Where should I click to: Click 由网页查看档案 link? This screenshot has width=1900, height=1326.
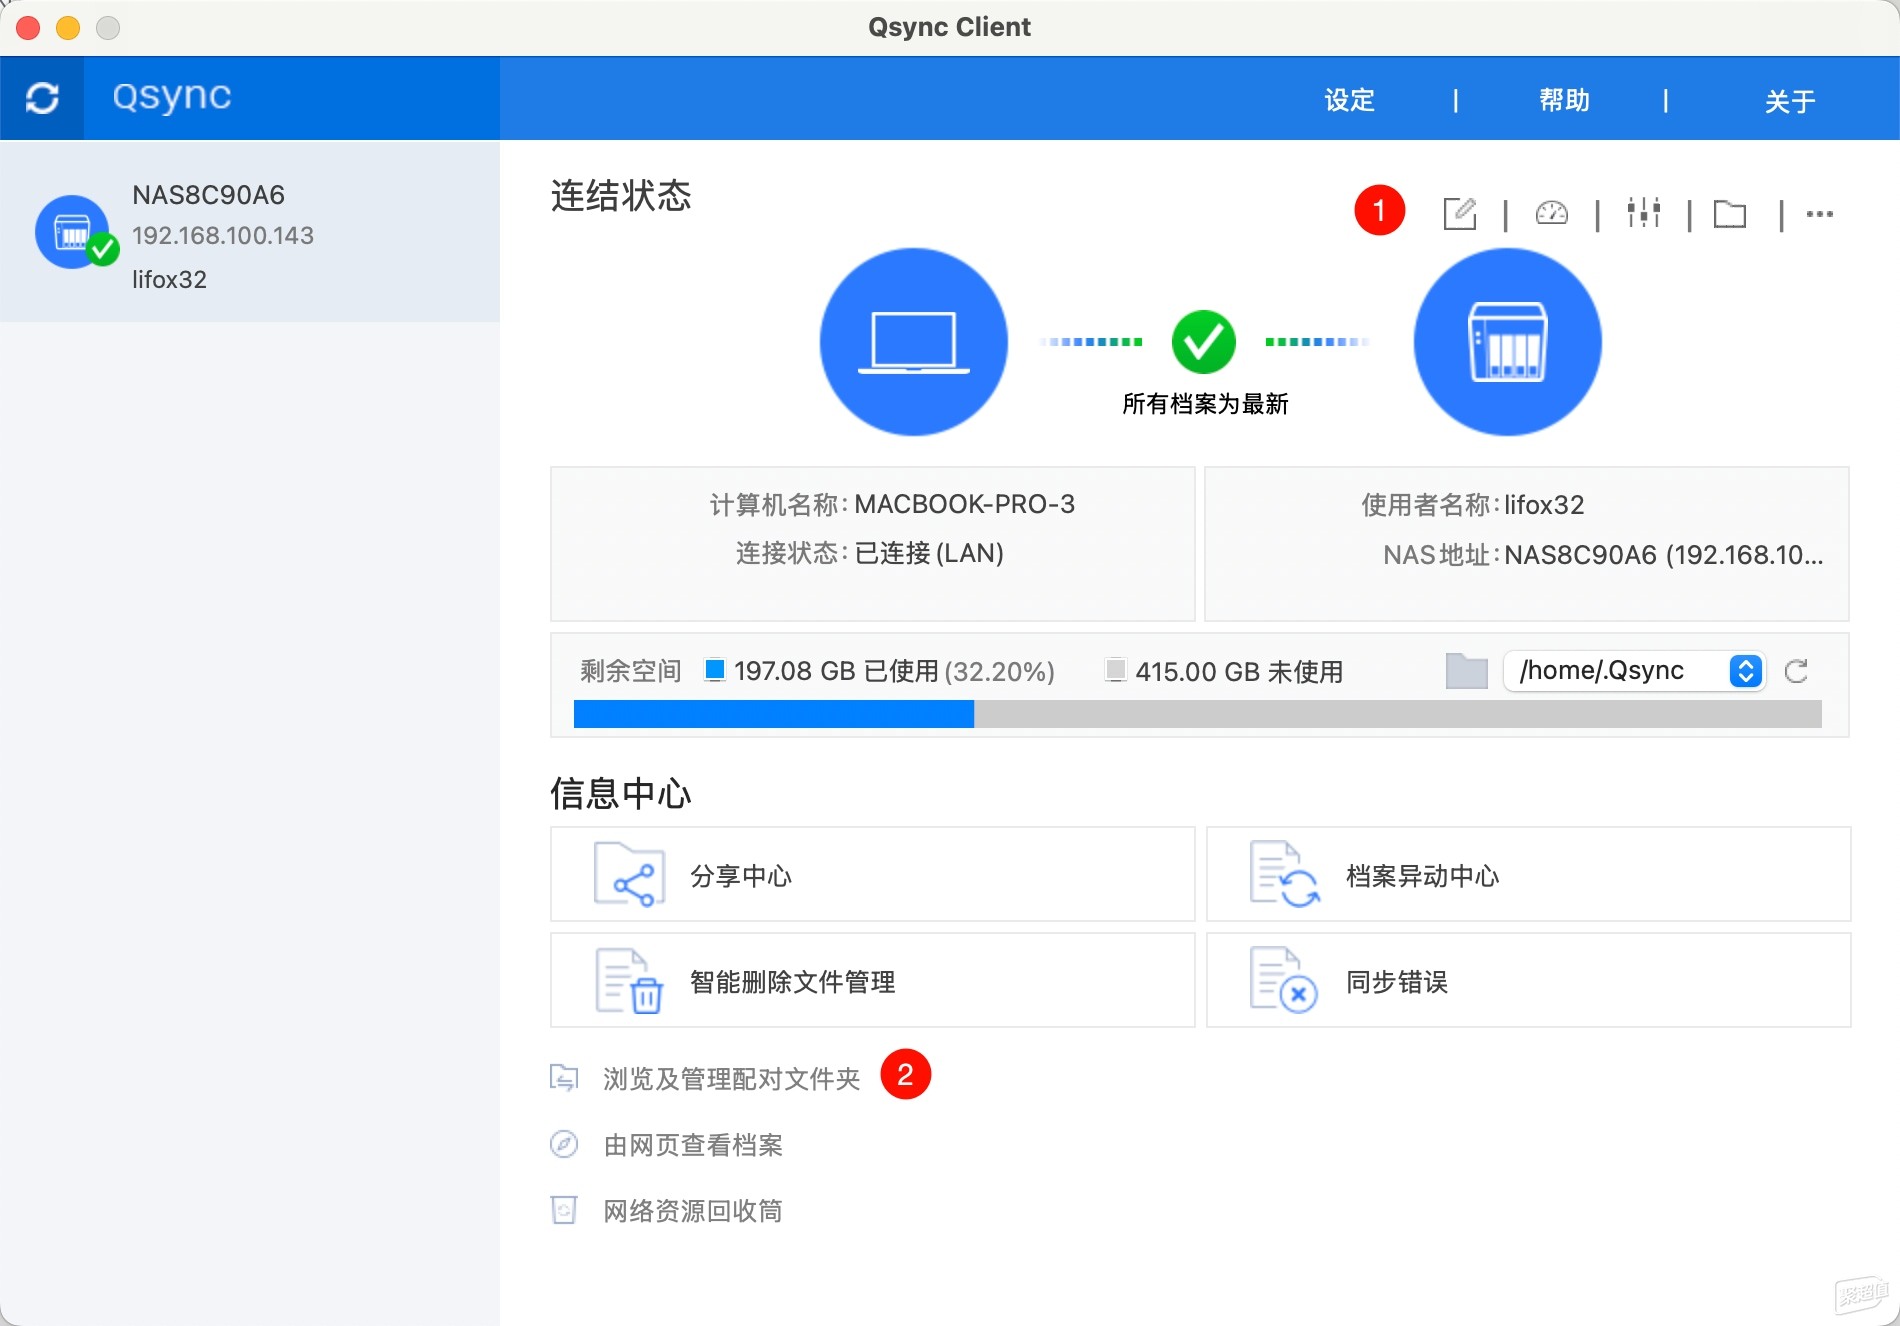point(693,1145)
